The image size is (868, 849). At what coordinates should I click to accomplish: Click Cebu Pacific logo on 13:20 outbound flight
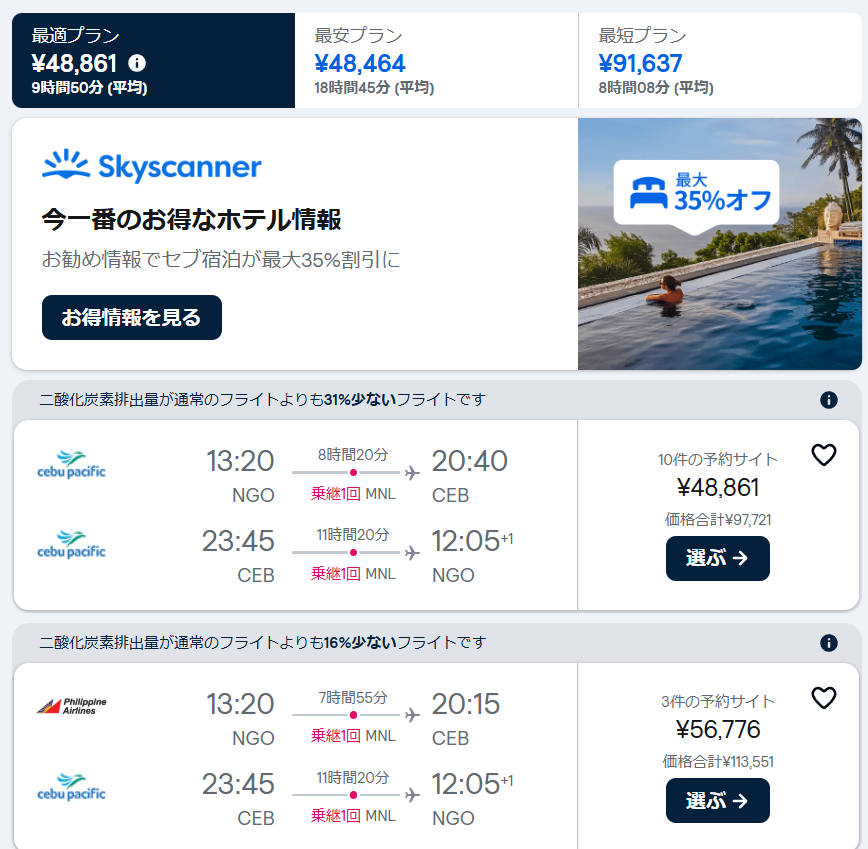[x=71, y=463]
